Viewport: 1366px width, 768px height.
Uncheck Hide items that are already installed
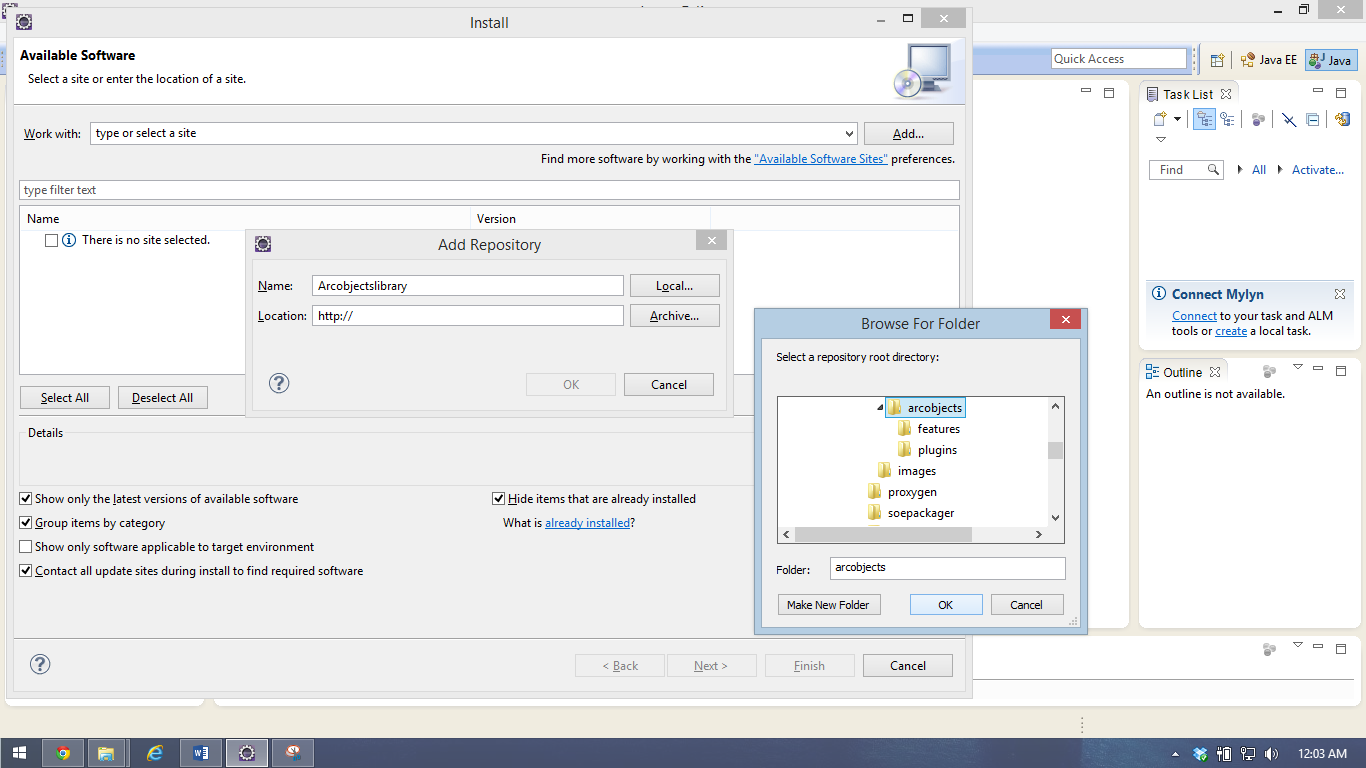click(497, 498)
